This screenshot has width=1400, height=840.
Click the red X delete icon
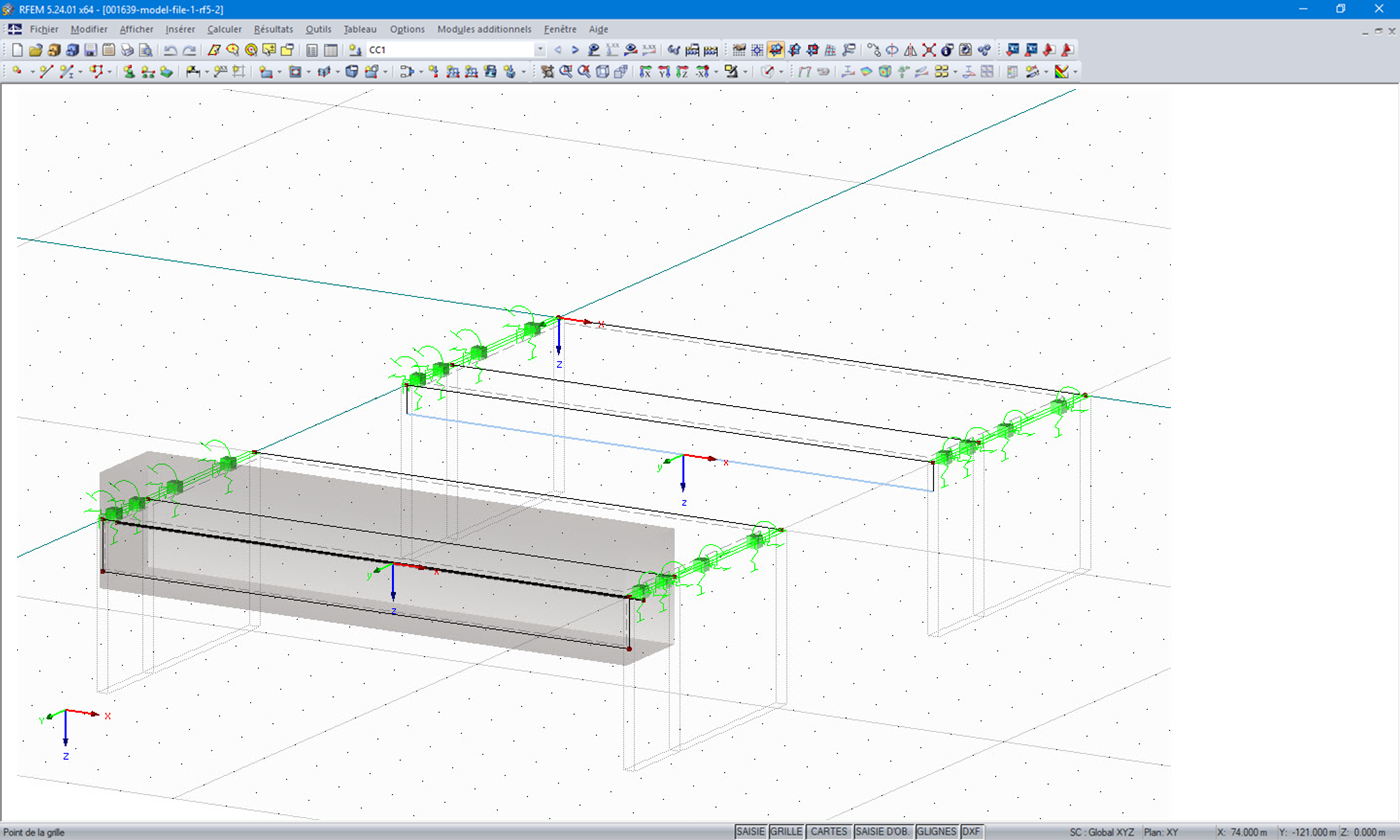(929, 49)
